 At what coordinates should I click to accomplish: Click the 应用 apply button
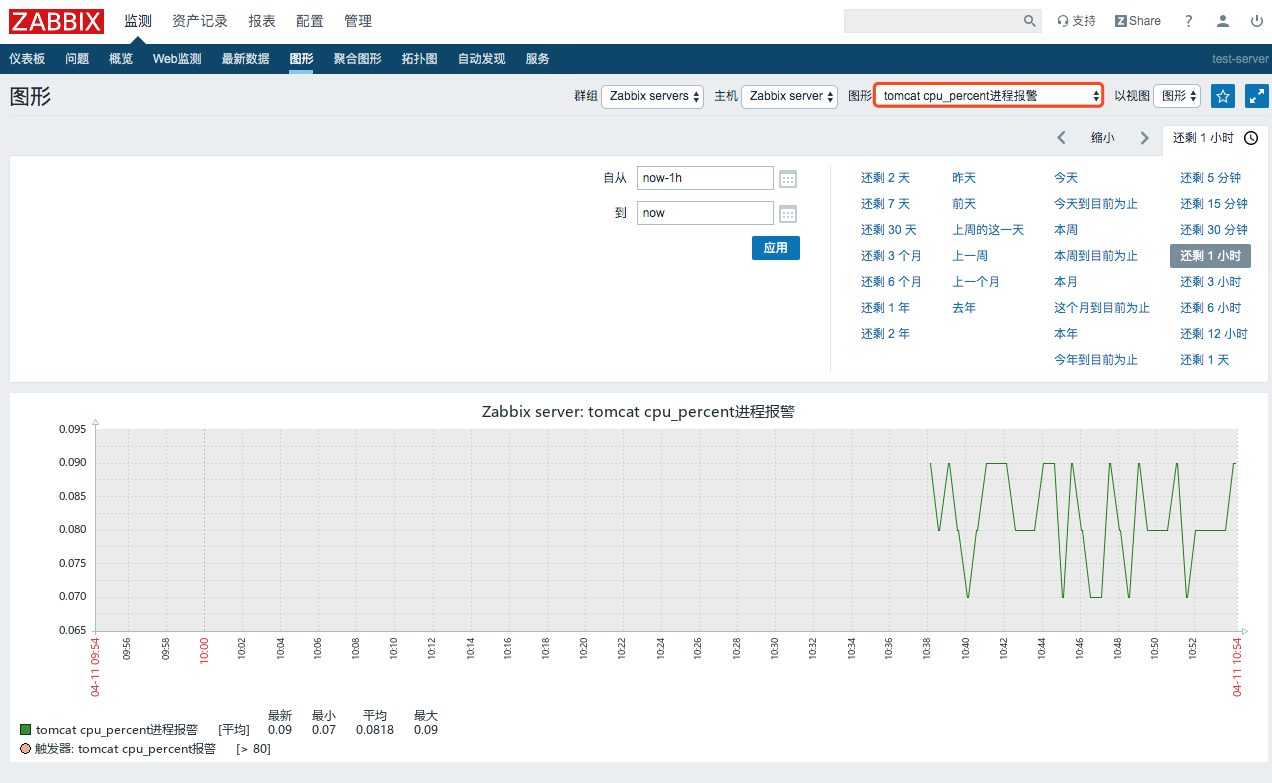[x=776, y=248]
